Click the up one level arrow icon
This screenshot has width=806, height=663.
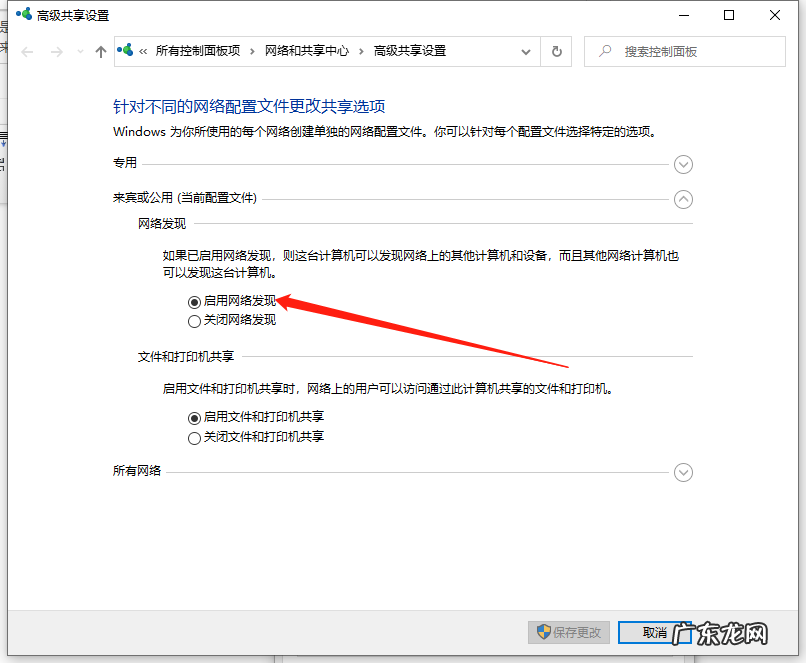(100, 52)
